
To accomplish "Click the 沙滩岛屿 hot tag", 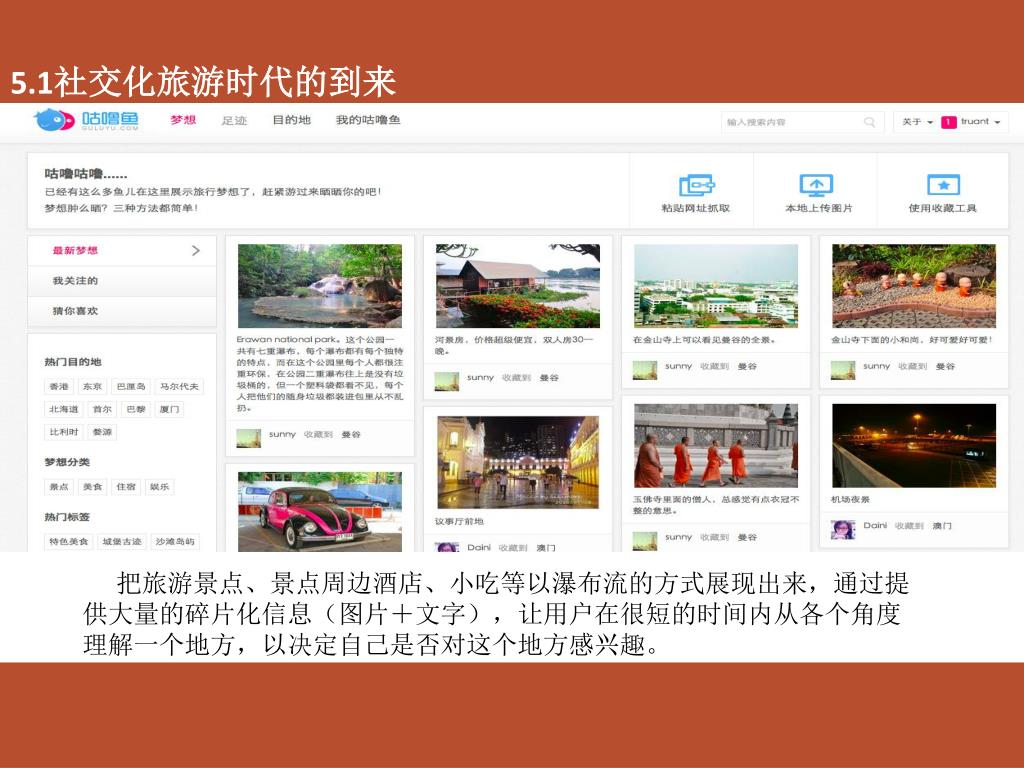I will (175, 542).
